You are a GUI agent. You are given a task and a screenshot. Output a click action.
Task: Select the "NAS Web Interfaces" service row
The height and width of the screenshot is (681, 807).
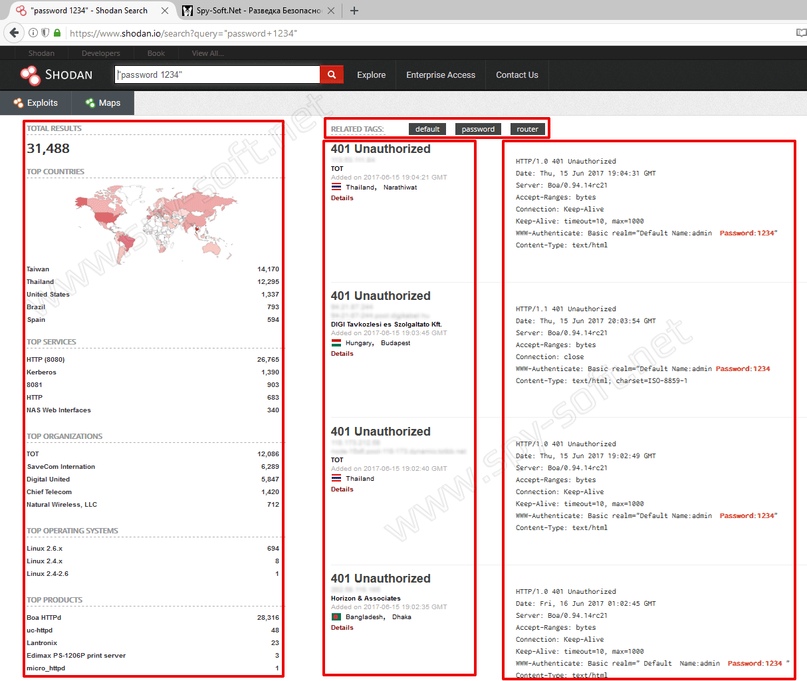click(x=153, y=410)
